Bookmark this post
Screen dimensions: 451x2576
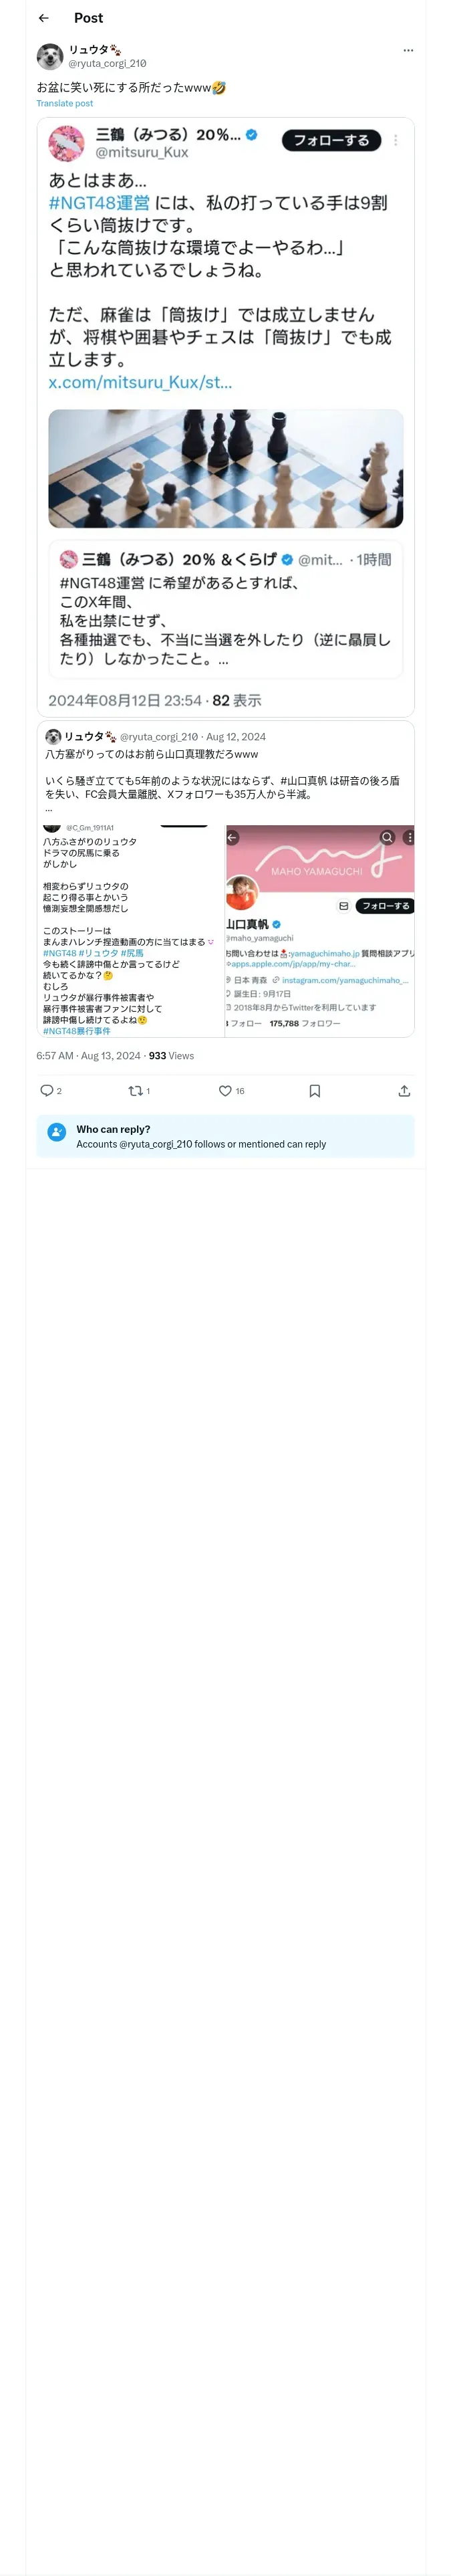(314, 1090)
